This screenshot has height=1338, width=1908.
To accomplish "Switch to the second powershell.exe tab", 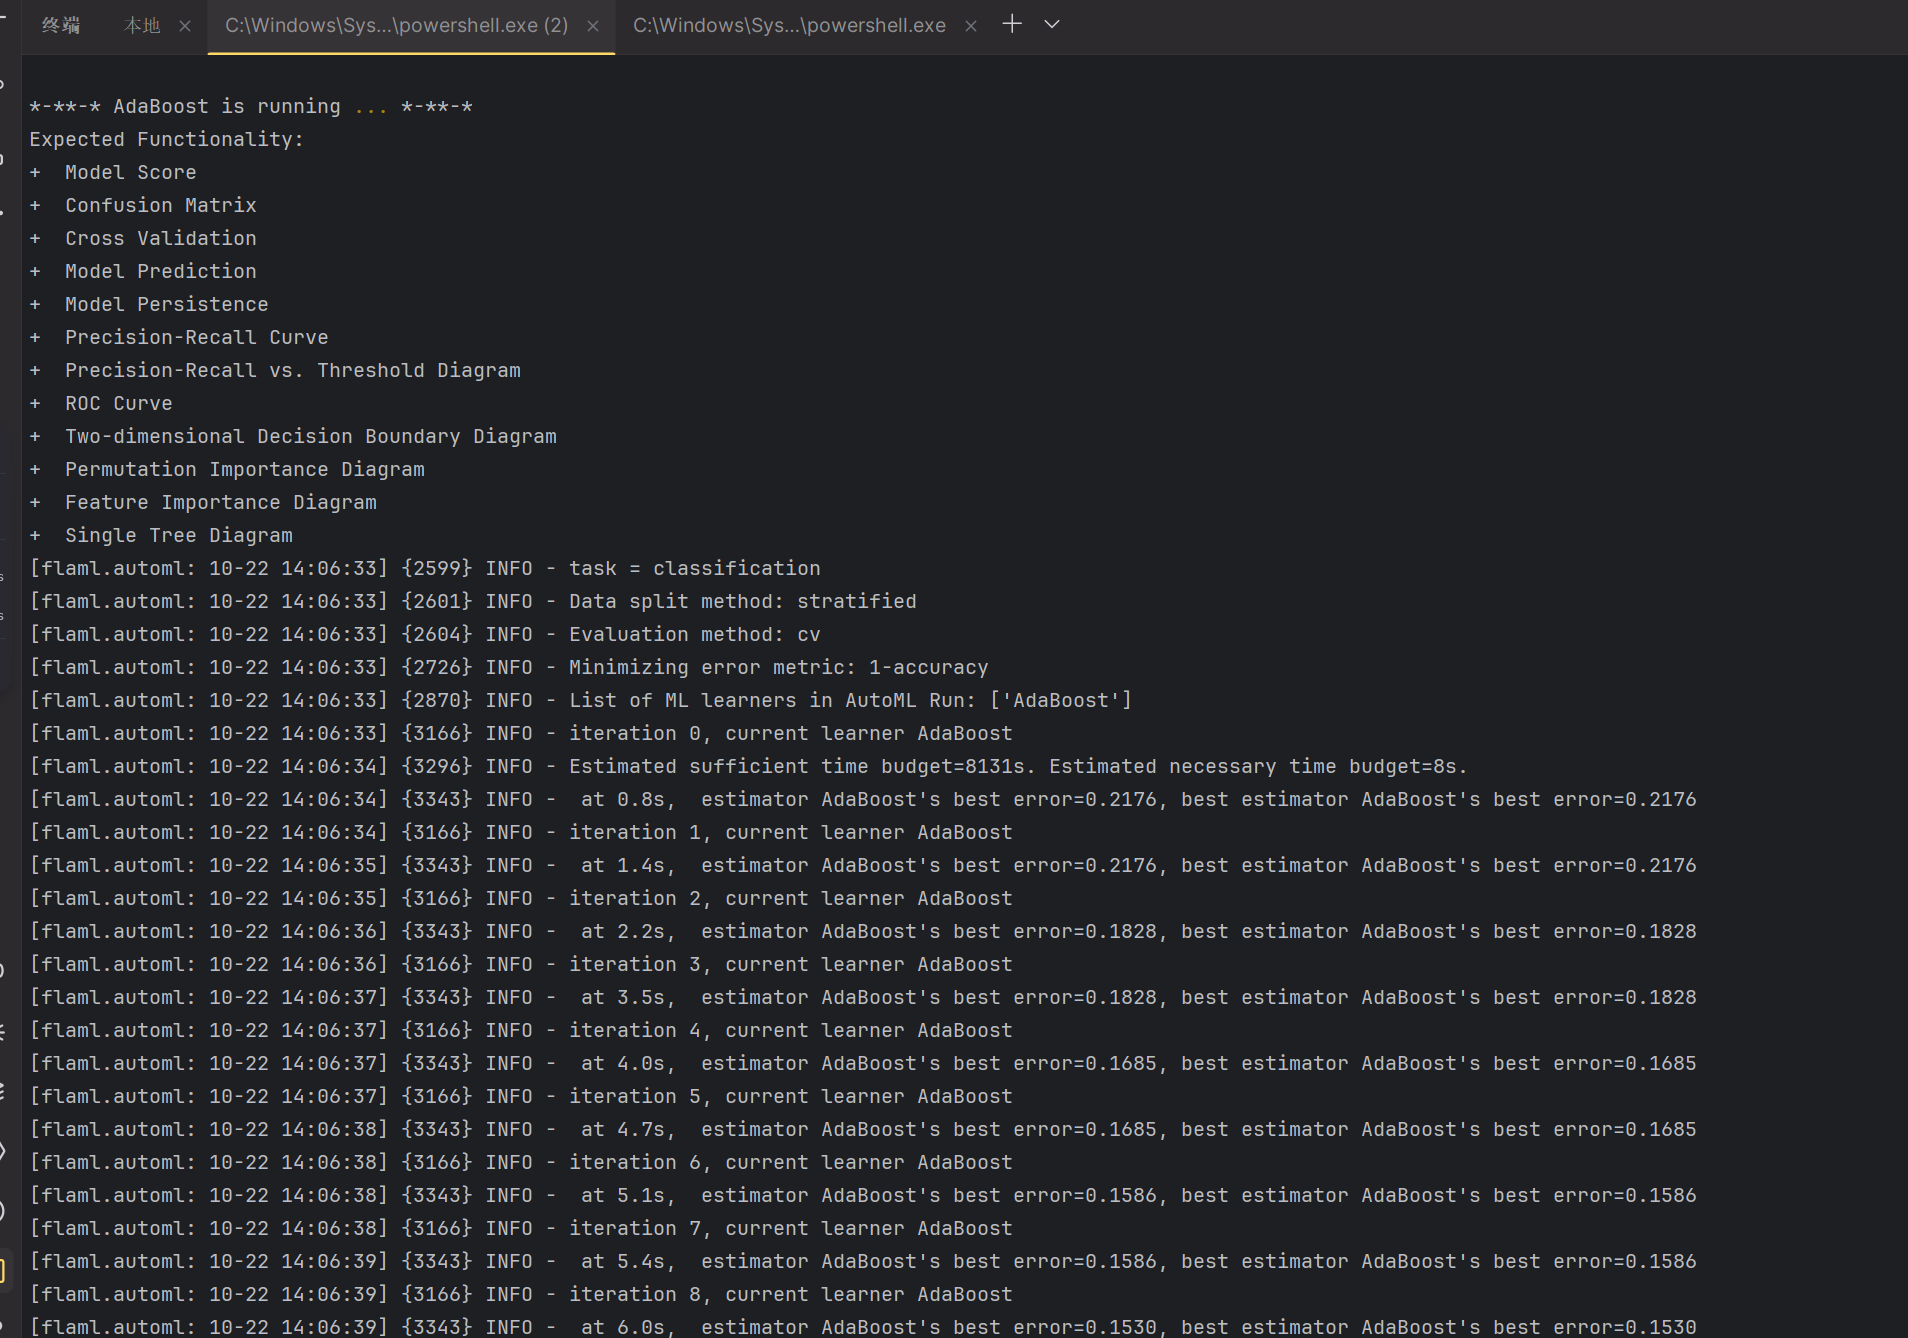I will coord(789,26).
